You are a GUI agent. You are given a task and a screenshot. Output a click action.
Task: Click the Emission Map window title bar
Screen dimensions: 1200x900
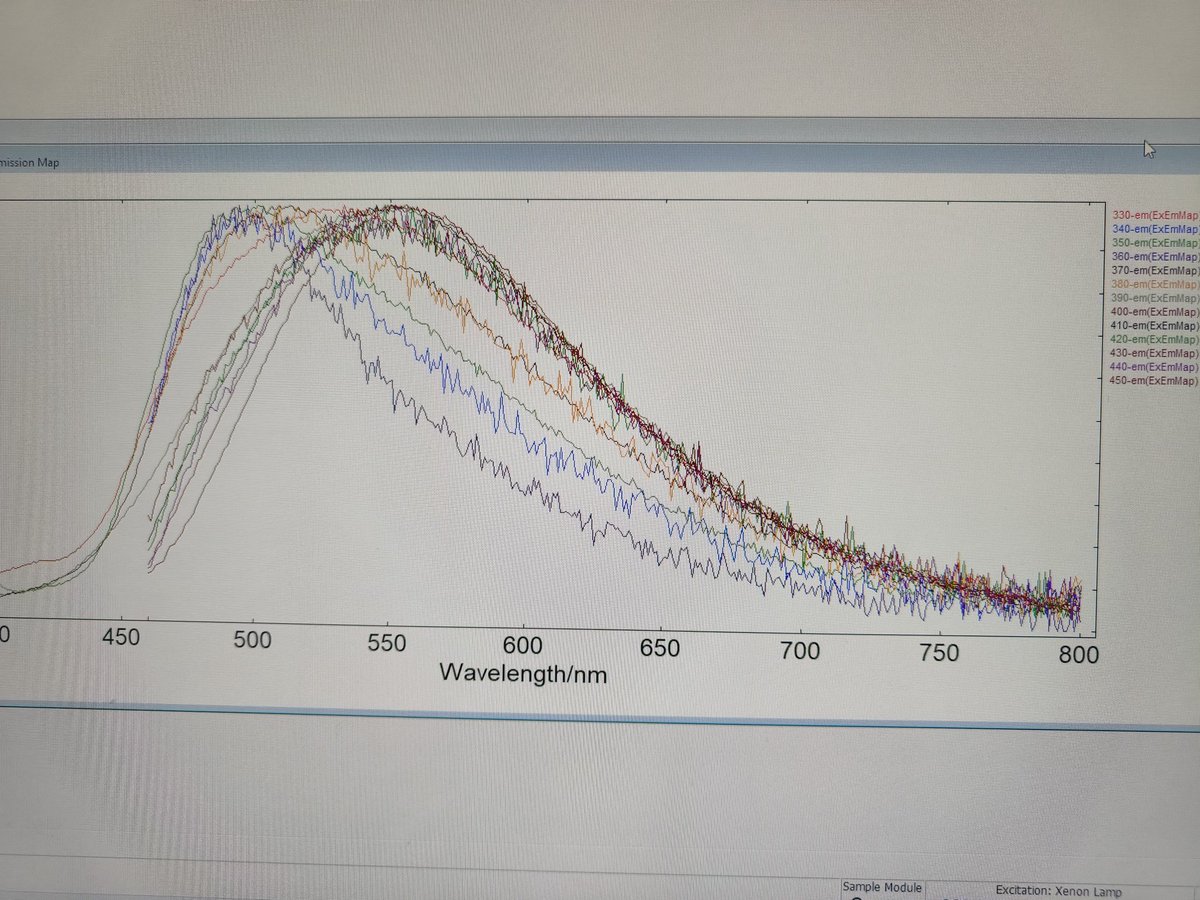(x=600, y=162)
